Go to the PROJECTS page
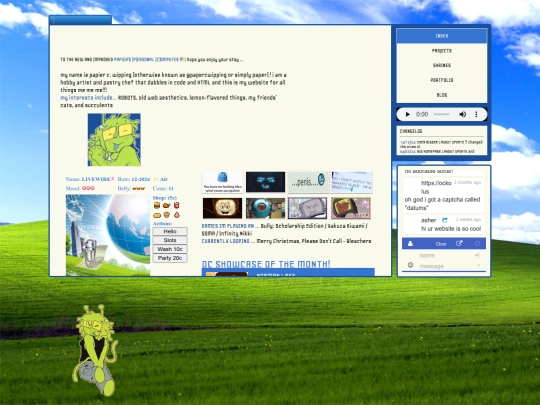The image size is (540, 405). [442, 51]
